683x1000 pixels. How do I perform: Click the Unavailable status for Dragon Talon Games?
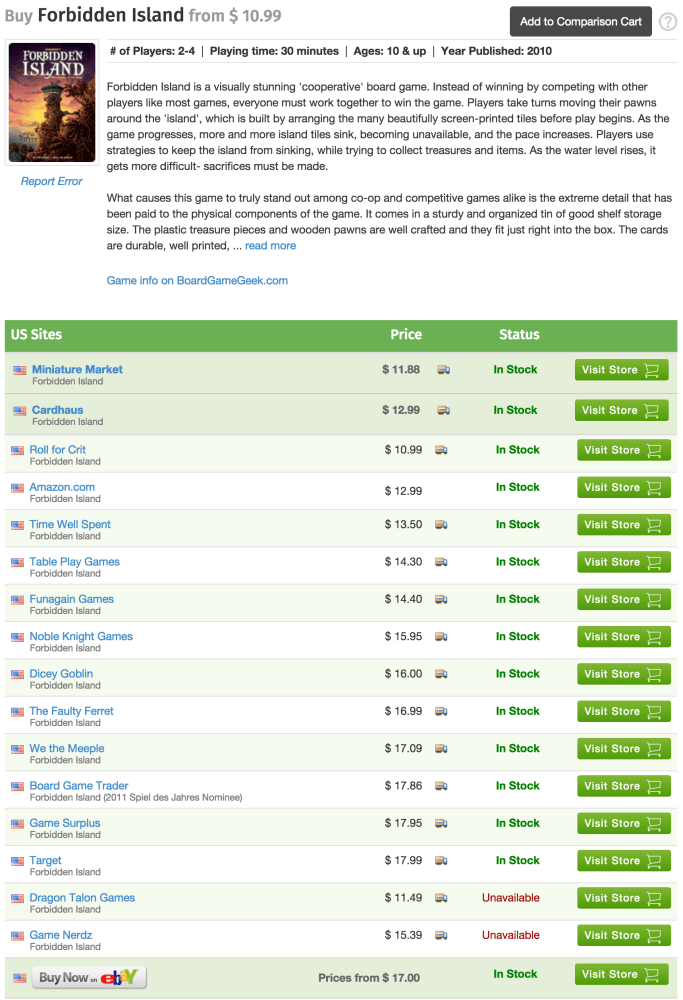[511, 898]
